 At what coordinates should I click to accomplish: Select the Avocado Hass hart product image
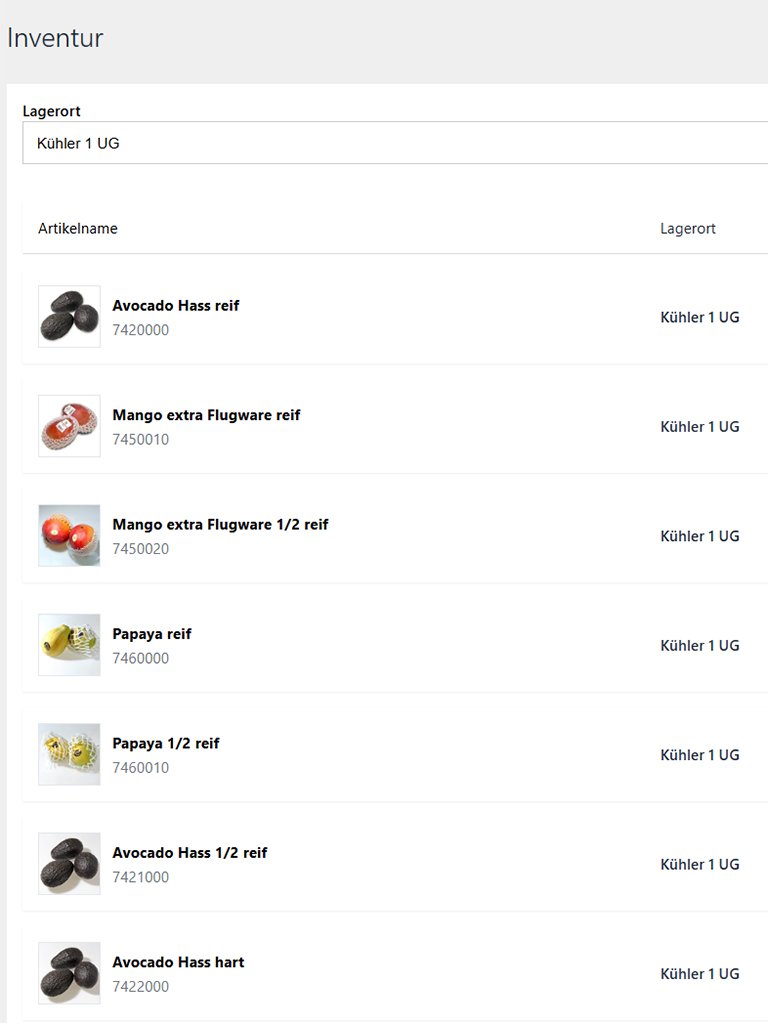69,973
